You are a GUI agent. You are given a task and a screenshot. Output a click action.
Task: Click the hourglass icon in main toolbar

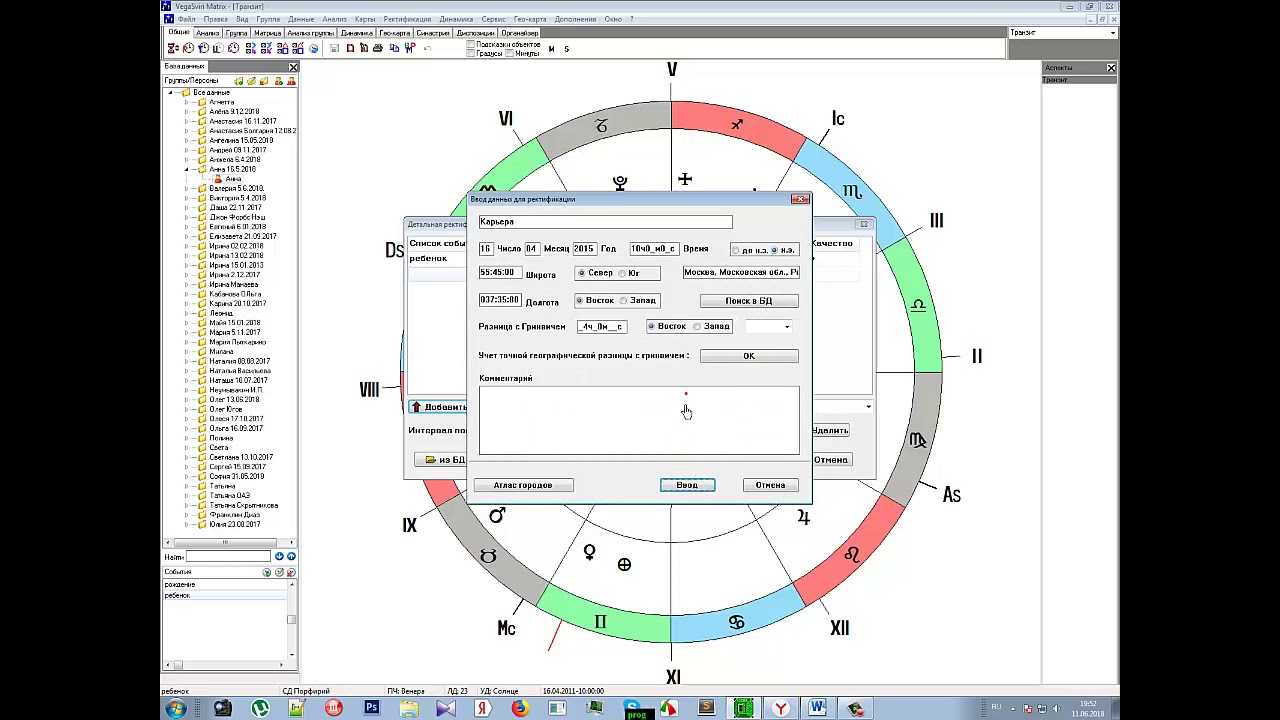[x=173, y=48]
